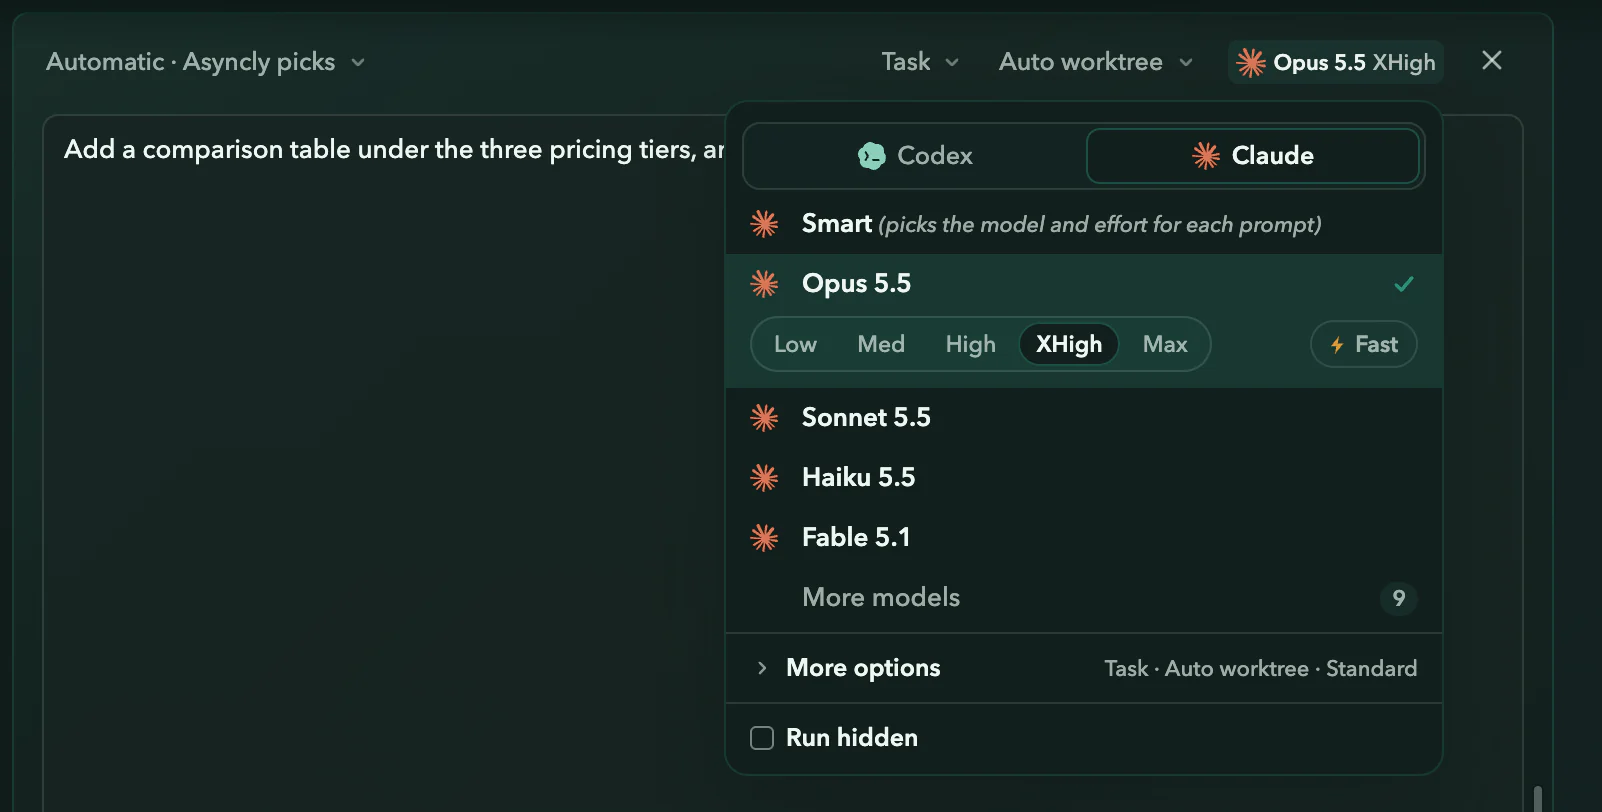1602x812 pixels.
Task: Choose the Opus 5.5 model
Action: (x=1084, y=284)
